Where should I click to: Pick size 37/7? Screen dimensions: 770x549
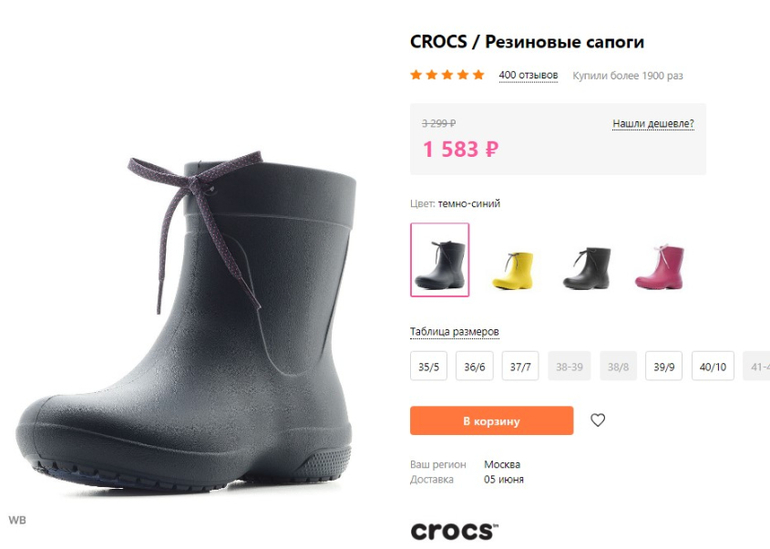pos(520,367)
